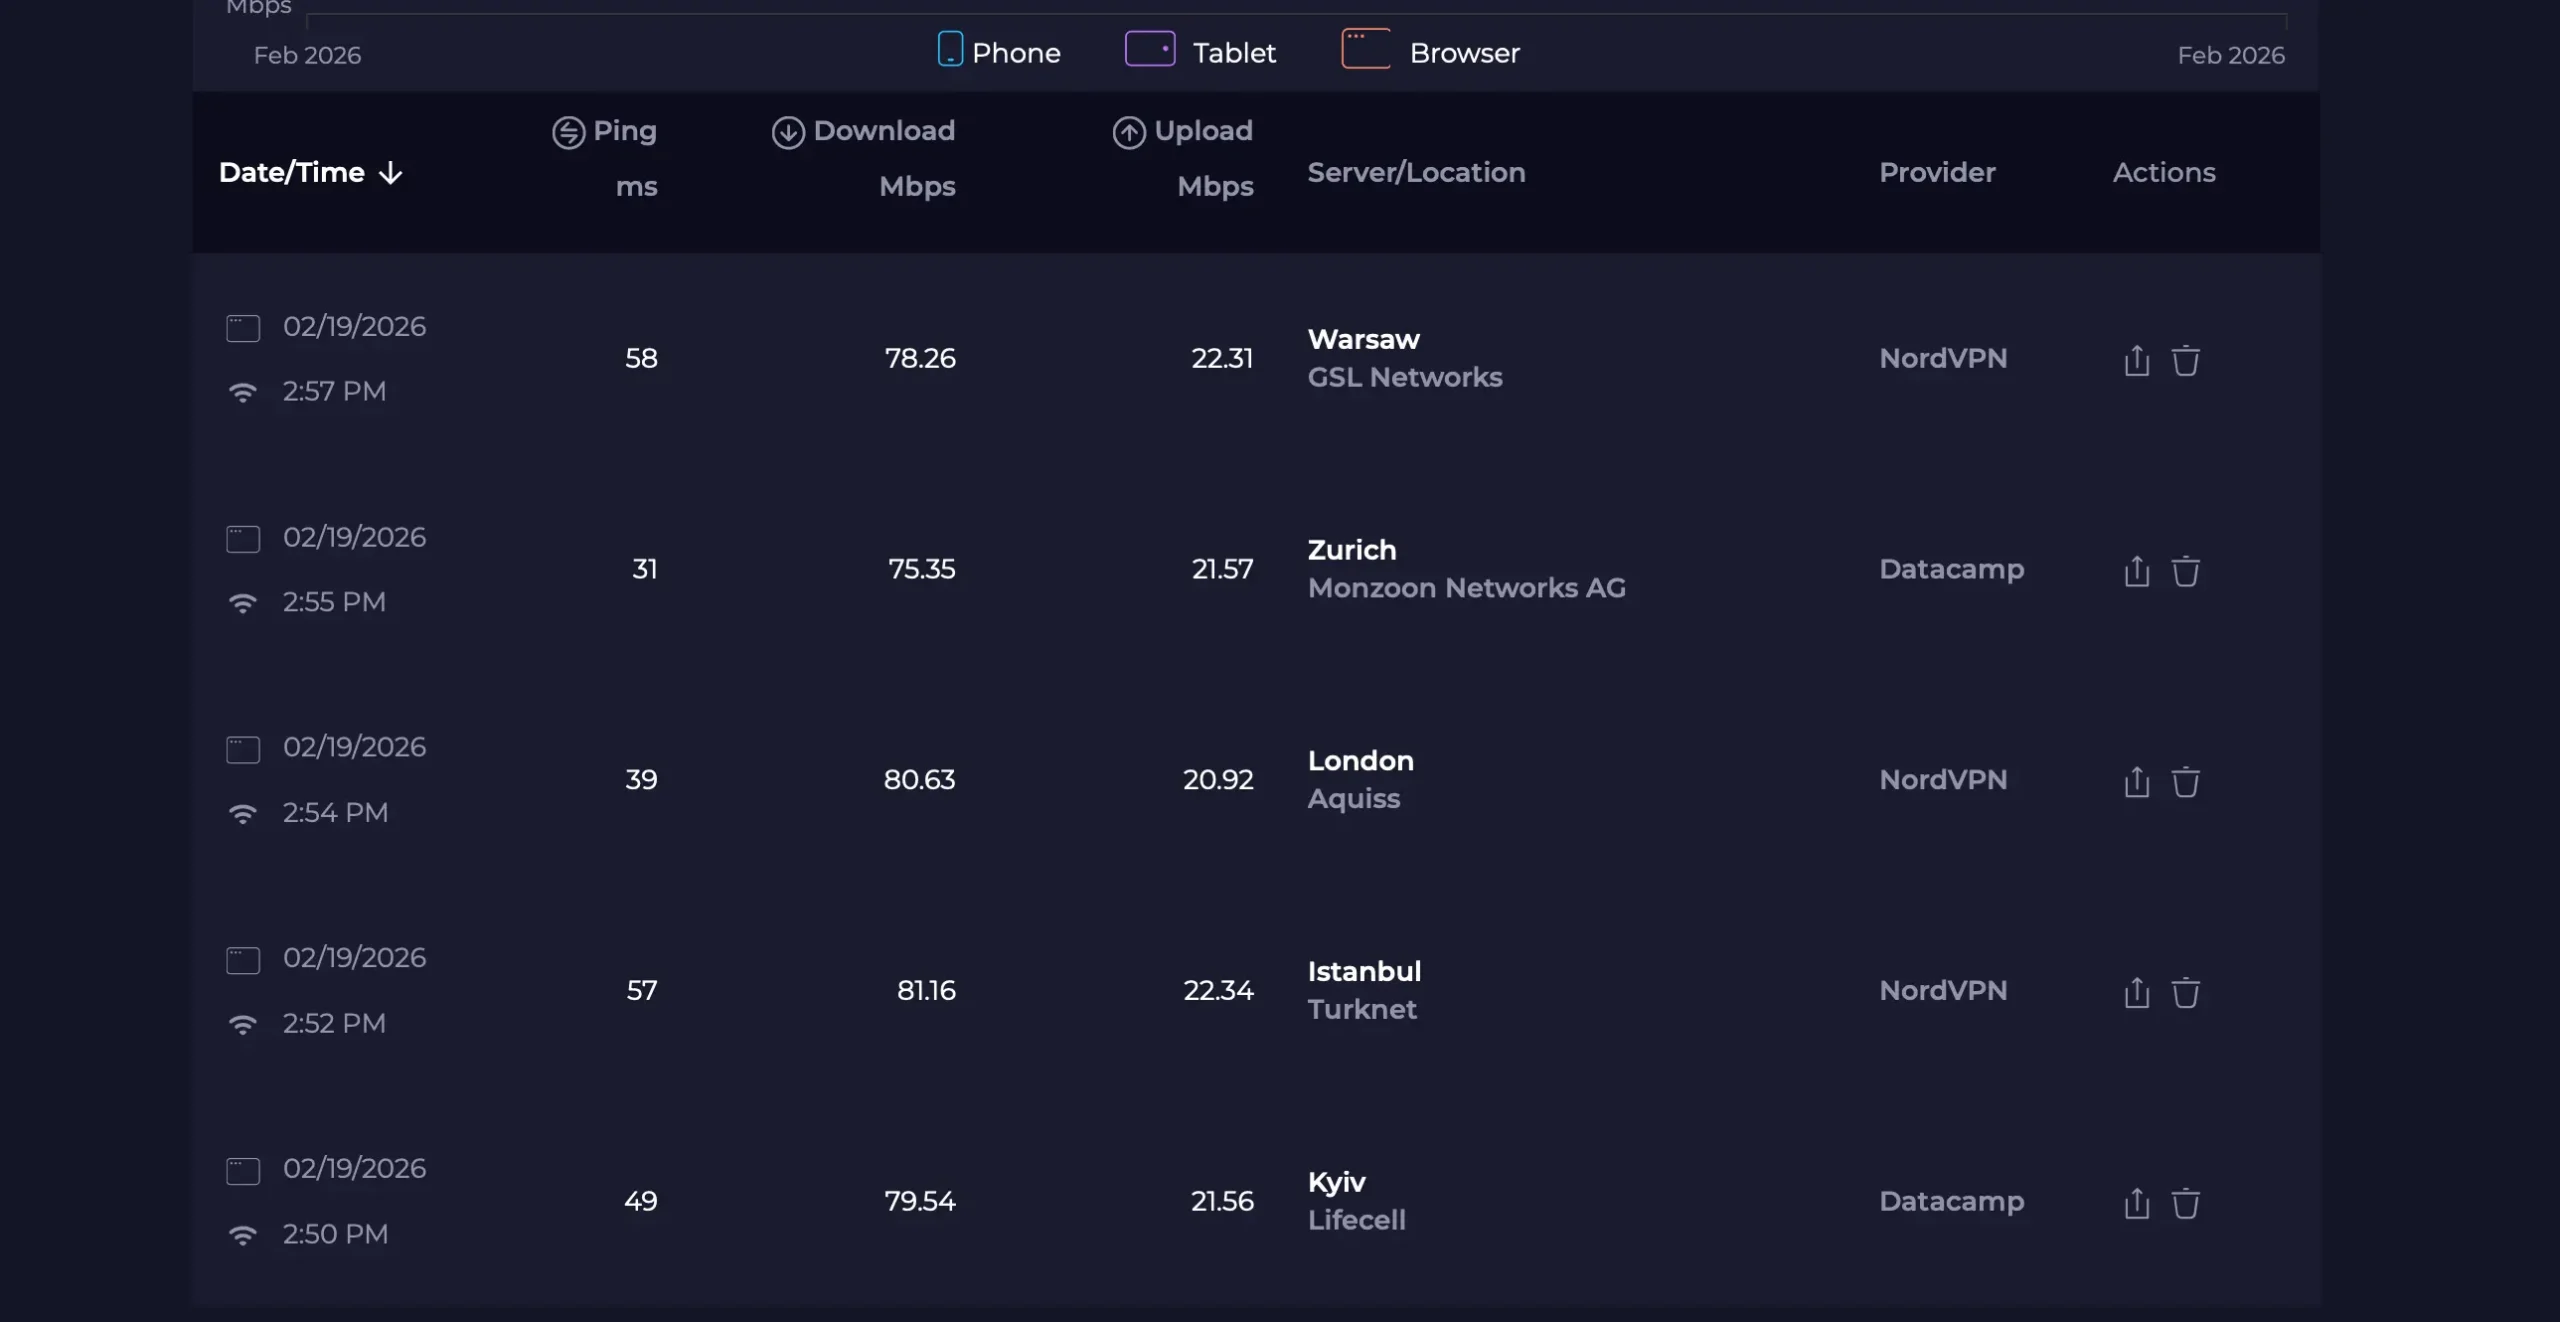Open the Warsaw server result link
Image resolution: width=2560 pixels, height=1322 pixels.
1363,340
